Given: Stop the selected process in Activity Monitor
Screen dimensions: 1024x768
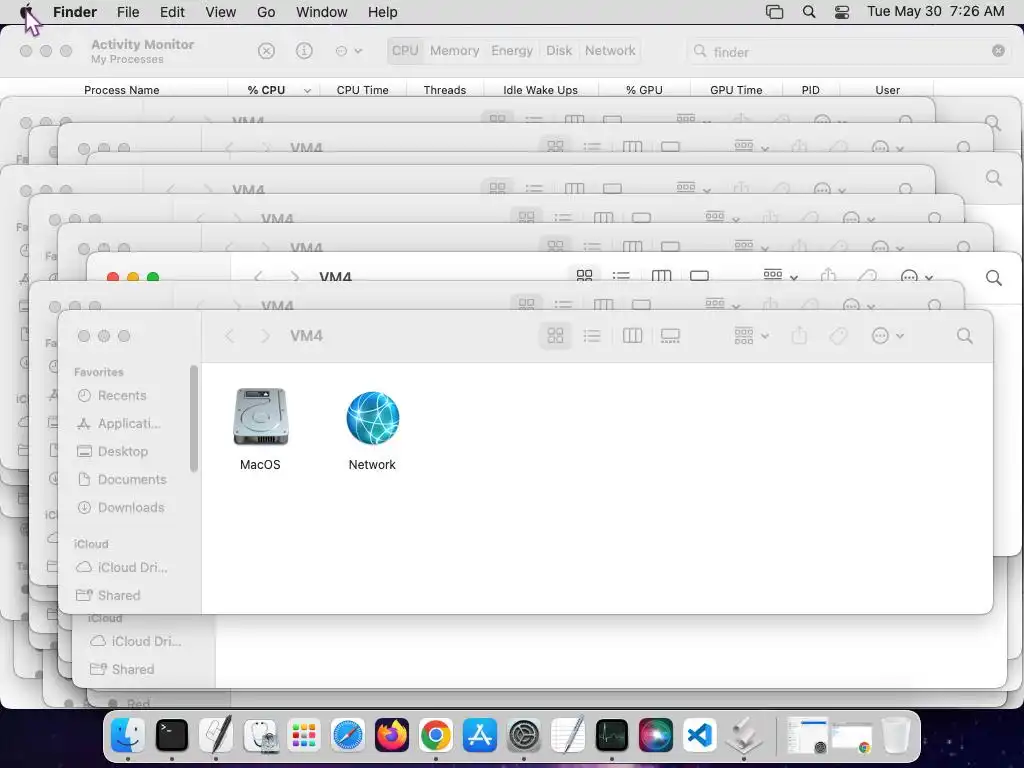Looking at the screenshot, I should pyautogui.click(x=266, y=51).
